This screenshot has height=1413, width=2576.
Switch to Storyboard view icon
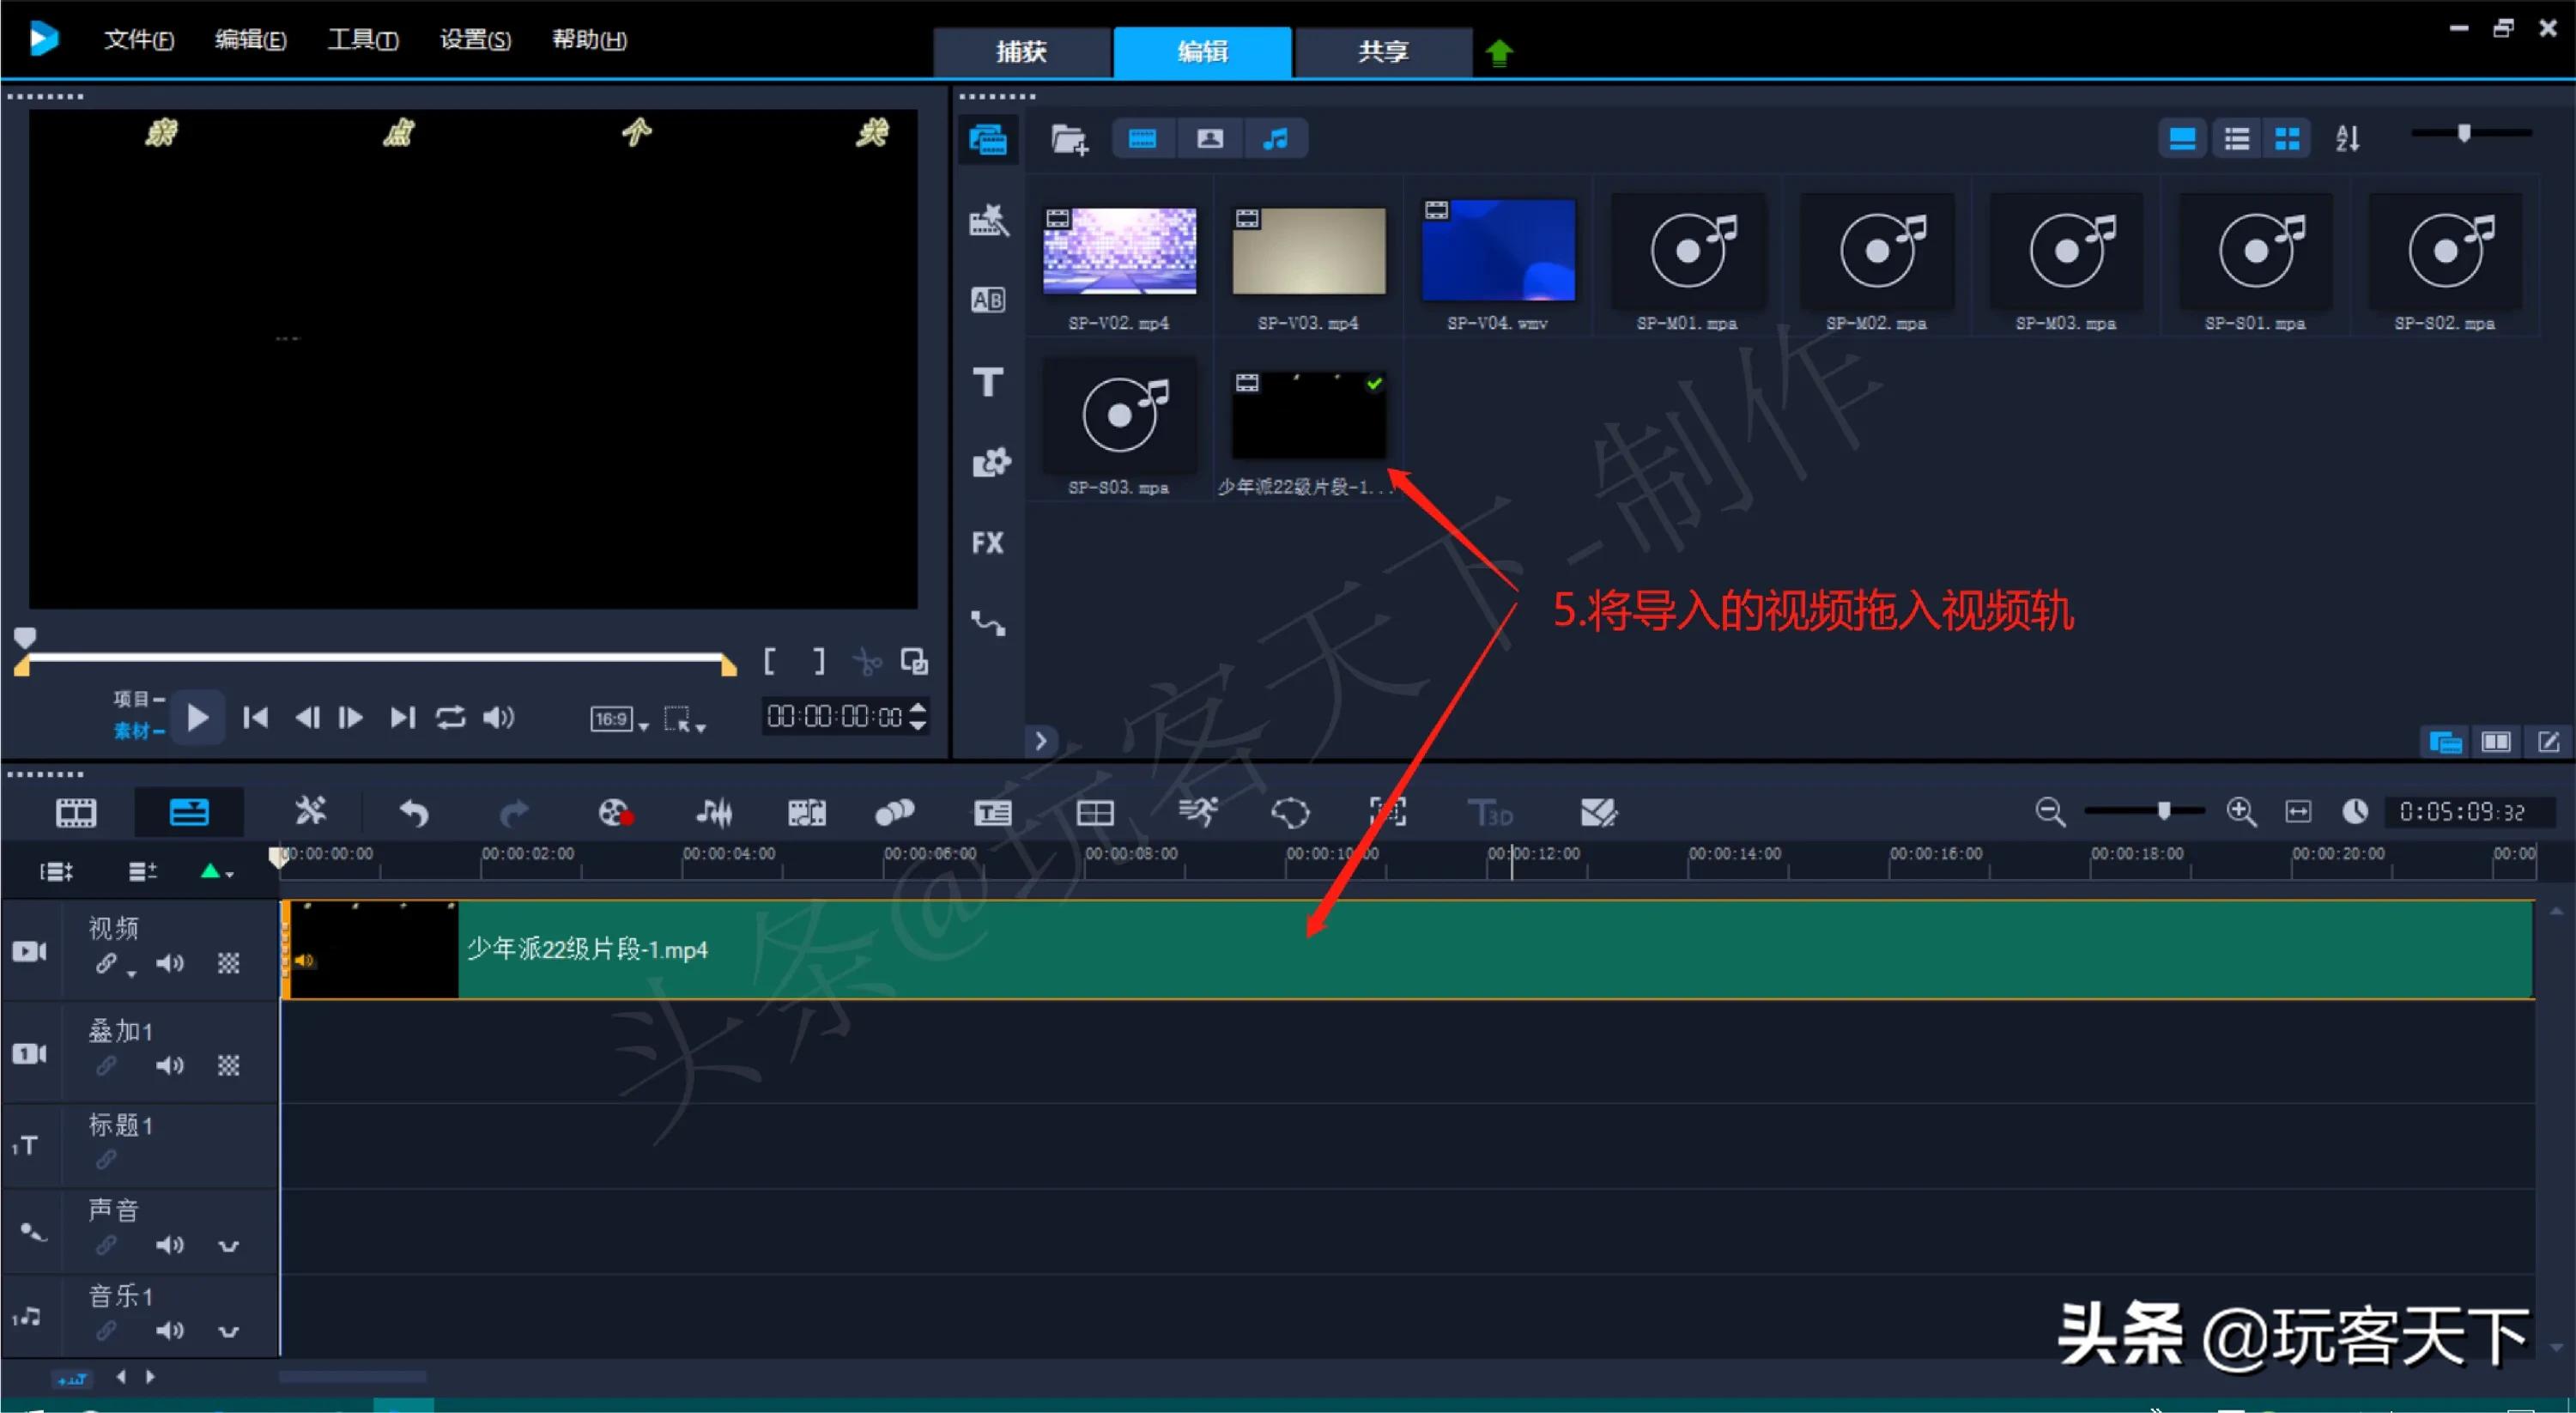point(76,813)
